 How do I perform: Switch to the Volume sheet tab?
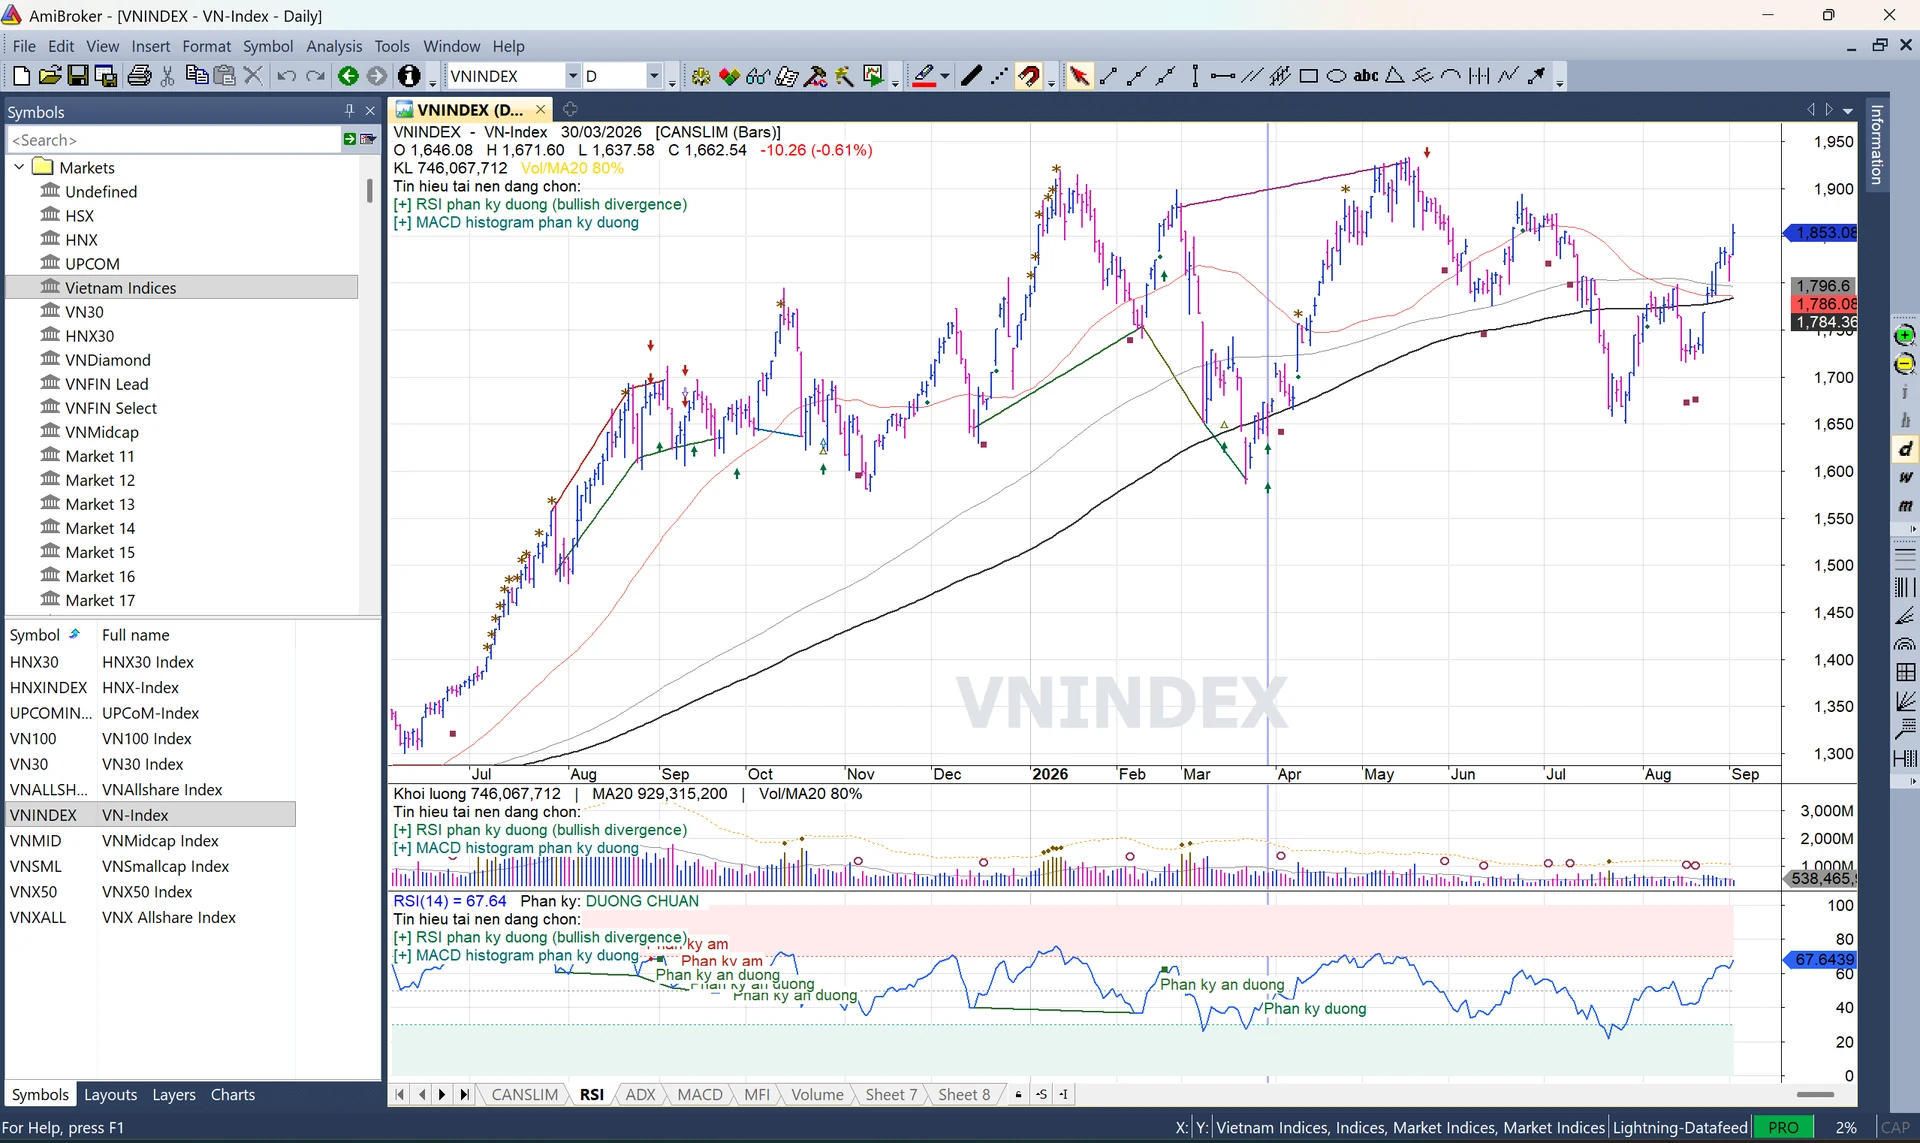817,1094
